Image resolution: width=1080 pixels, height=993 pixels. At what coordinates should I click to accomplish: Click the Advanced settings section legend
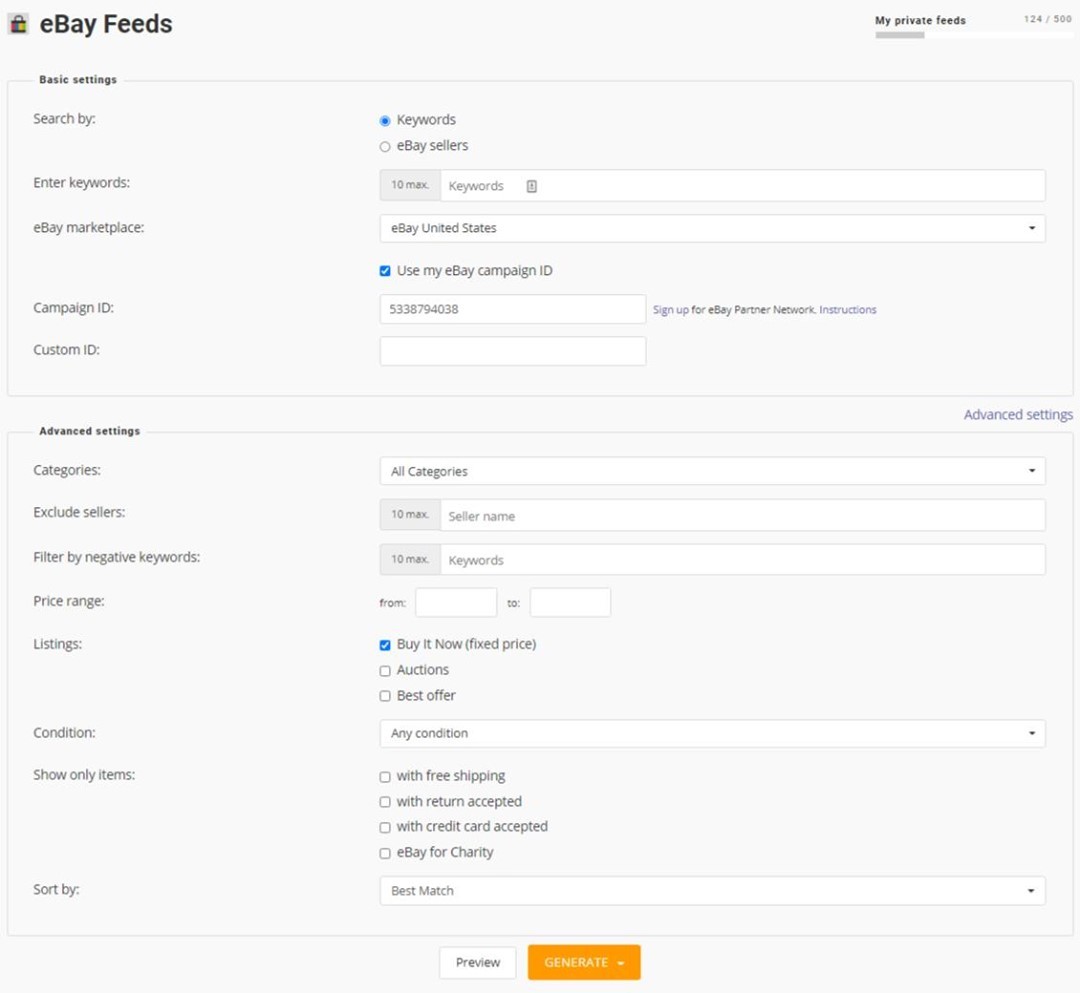(x=90, y=431)
